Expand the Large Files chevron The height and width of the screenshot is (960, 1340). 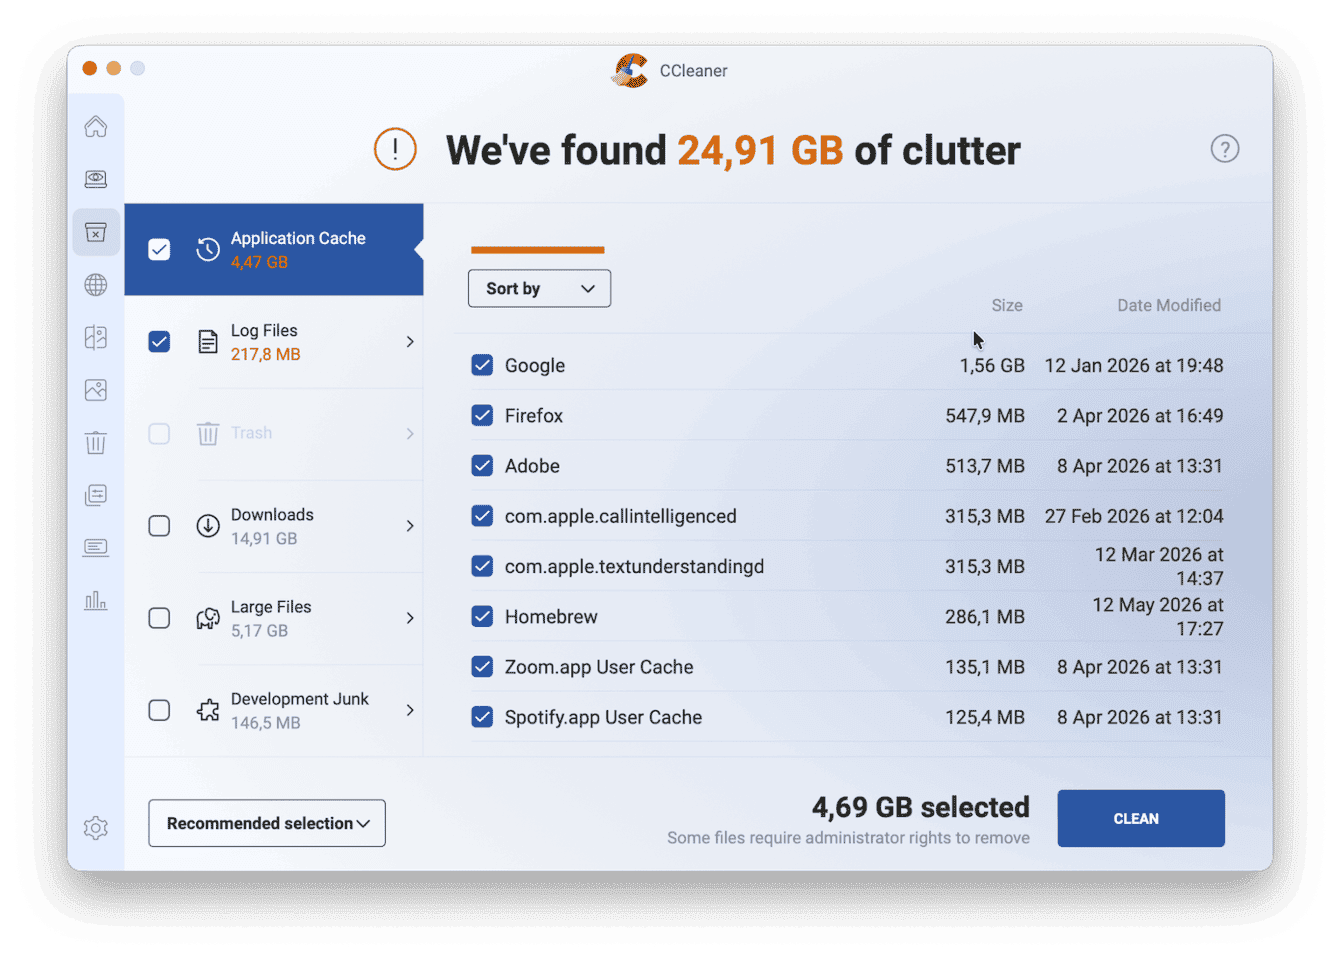pos(410,618)
